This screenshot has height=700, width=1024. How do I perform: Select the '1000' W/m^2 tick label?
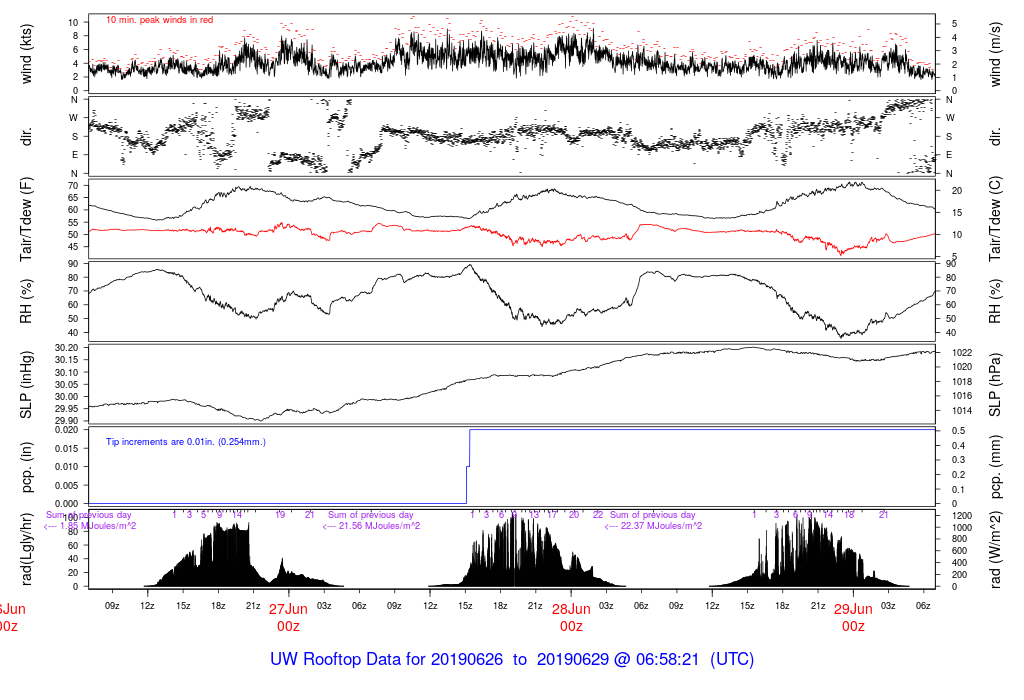[x=962, y=528]
